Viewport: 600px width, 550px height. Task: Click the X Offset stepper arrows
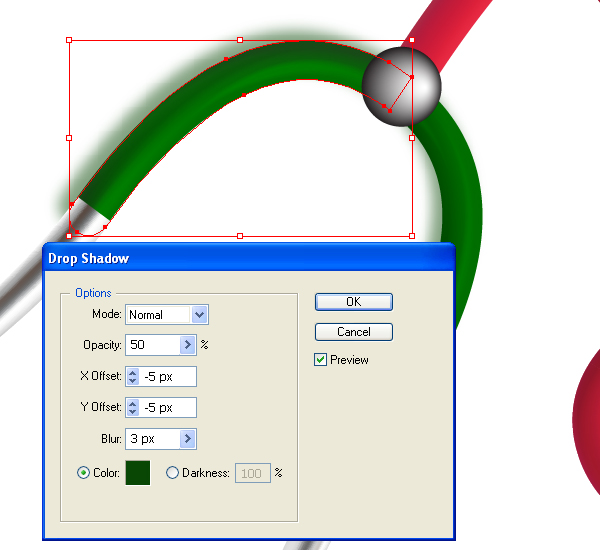tap(133, 376)
